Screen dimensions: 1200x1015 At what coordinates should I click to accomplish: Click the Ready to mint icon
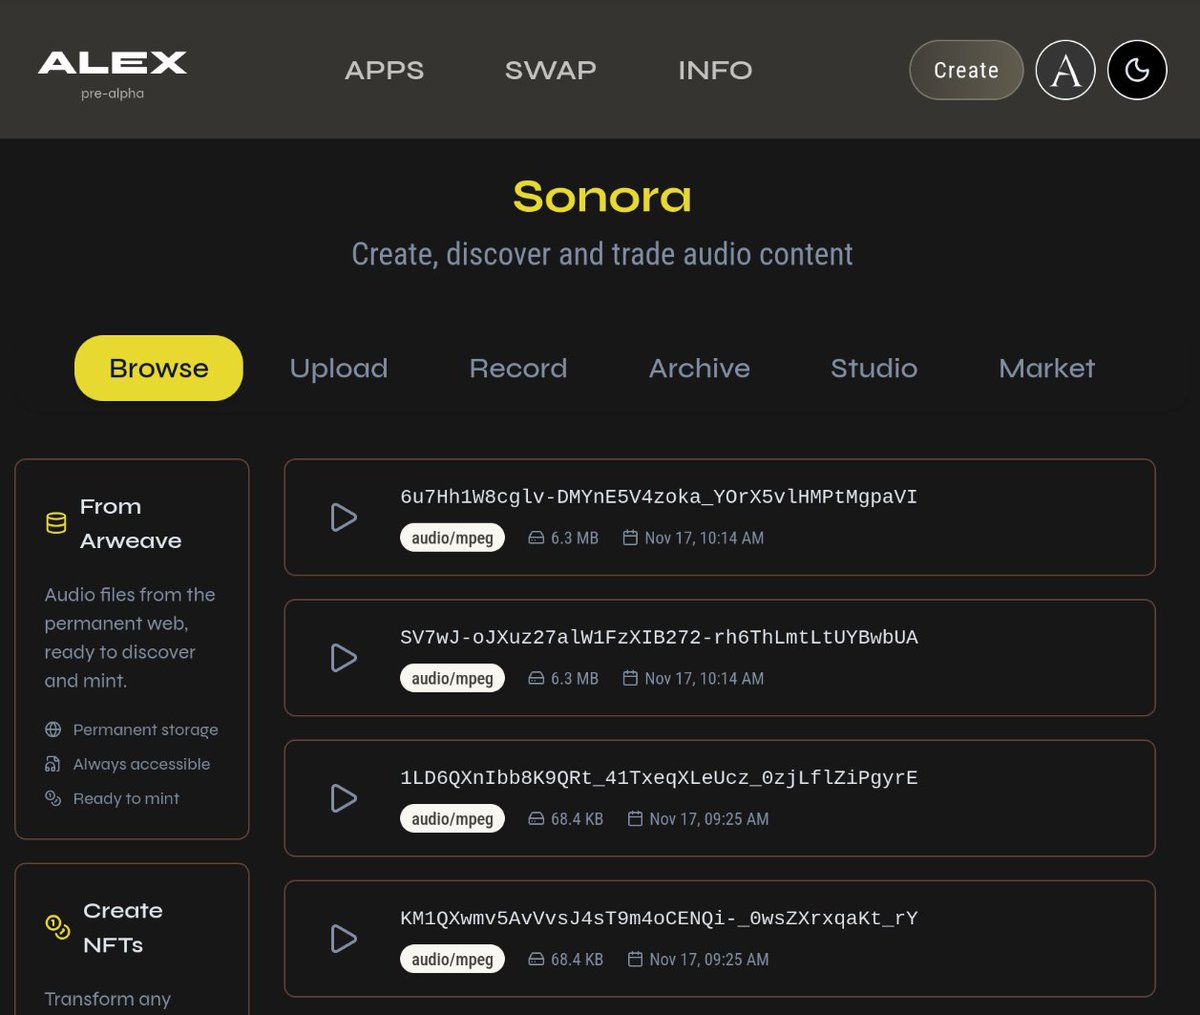point(53,798)
